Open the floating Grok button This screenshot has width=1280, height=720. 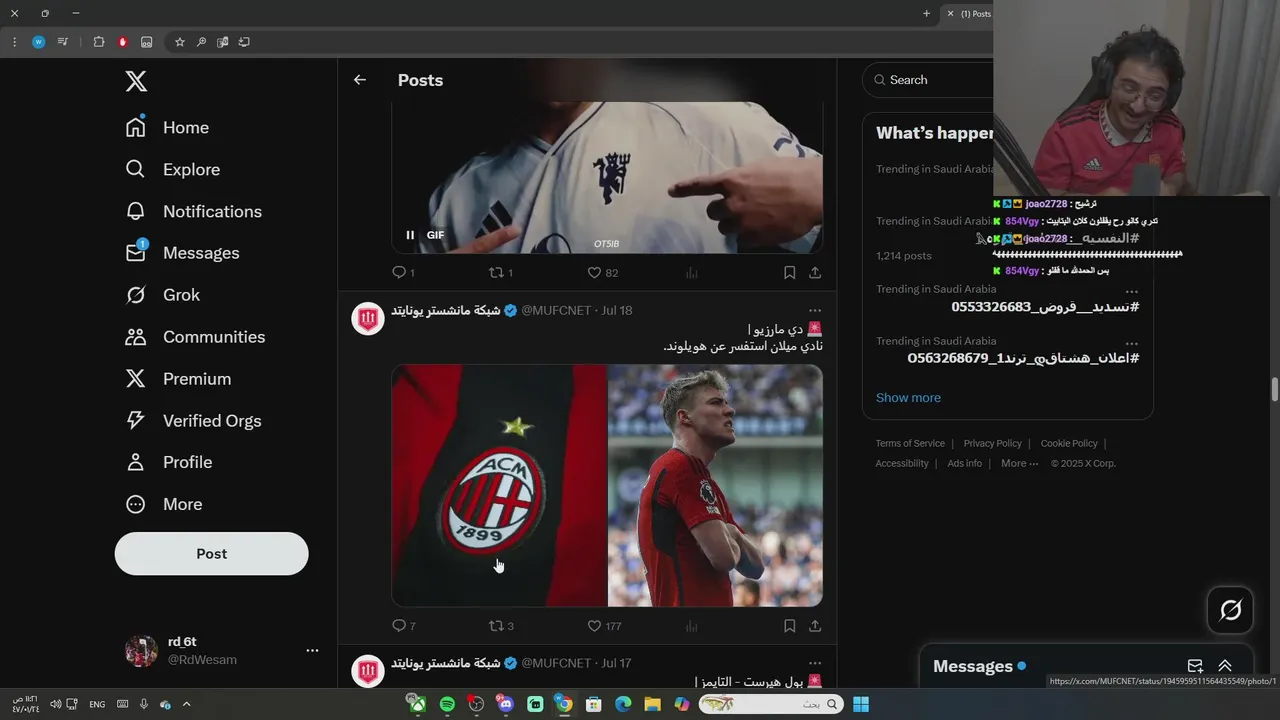(x=1230, y=610)
